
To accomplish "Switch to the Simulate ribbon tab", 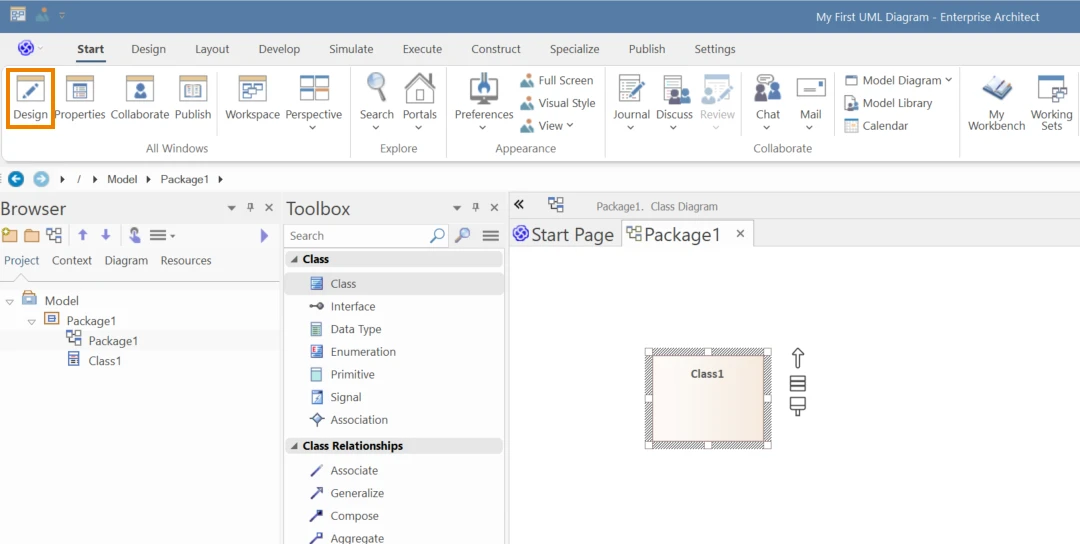I will click(351, 49).
